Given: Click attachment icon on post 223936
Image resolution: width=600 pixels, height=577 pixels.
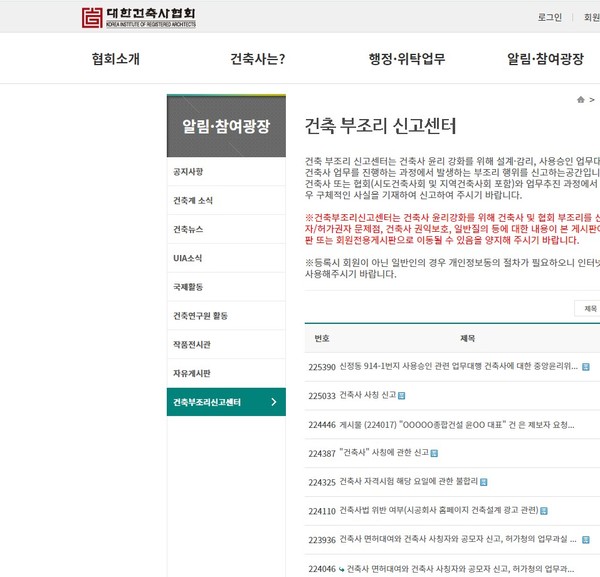Looking at the screenshot, I should pos(585,540).
